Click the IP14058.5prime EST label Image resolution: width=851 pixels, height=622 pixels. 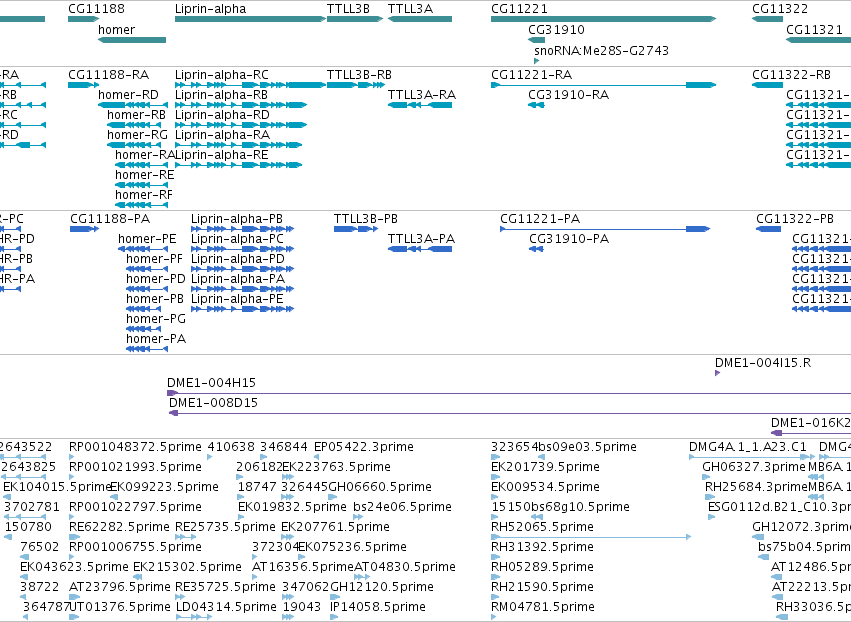378,607
